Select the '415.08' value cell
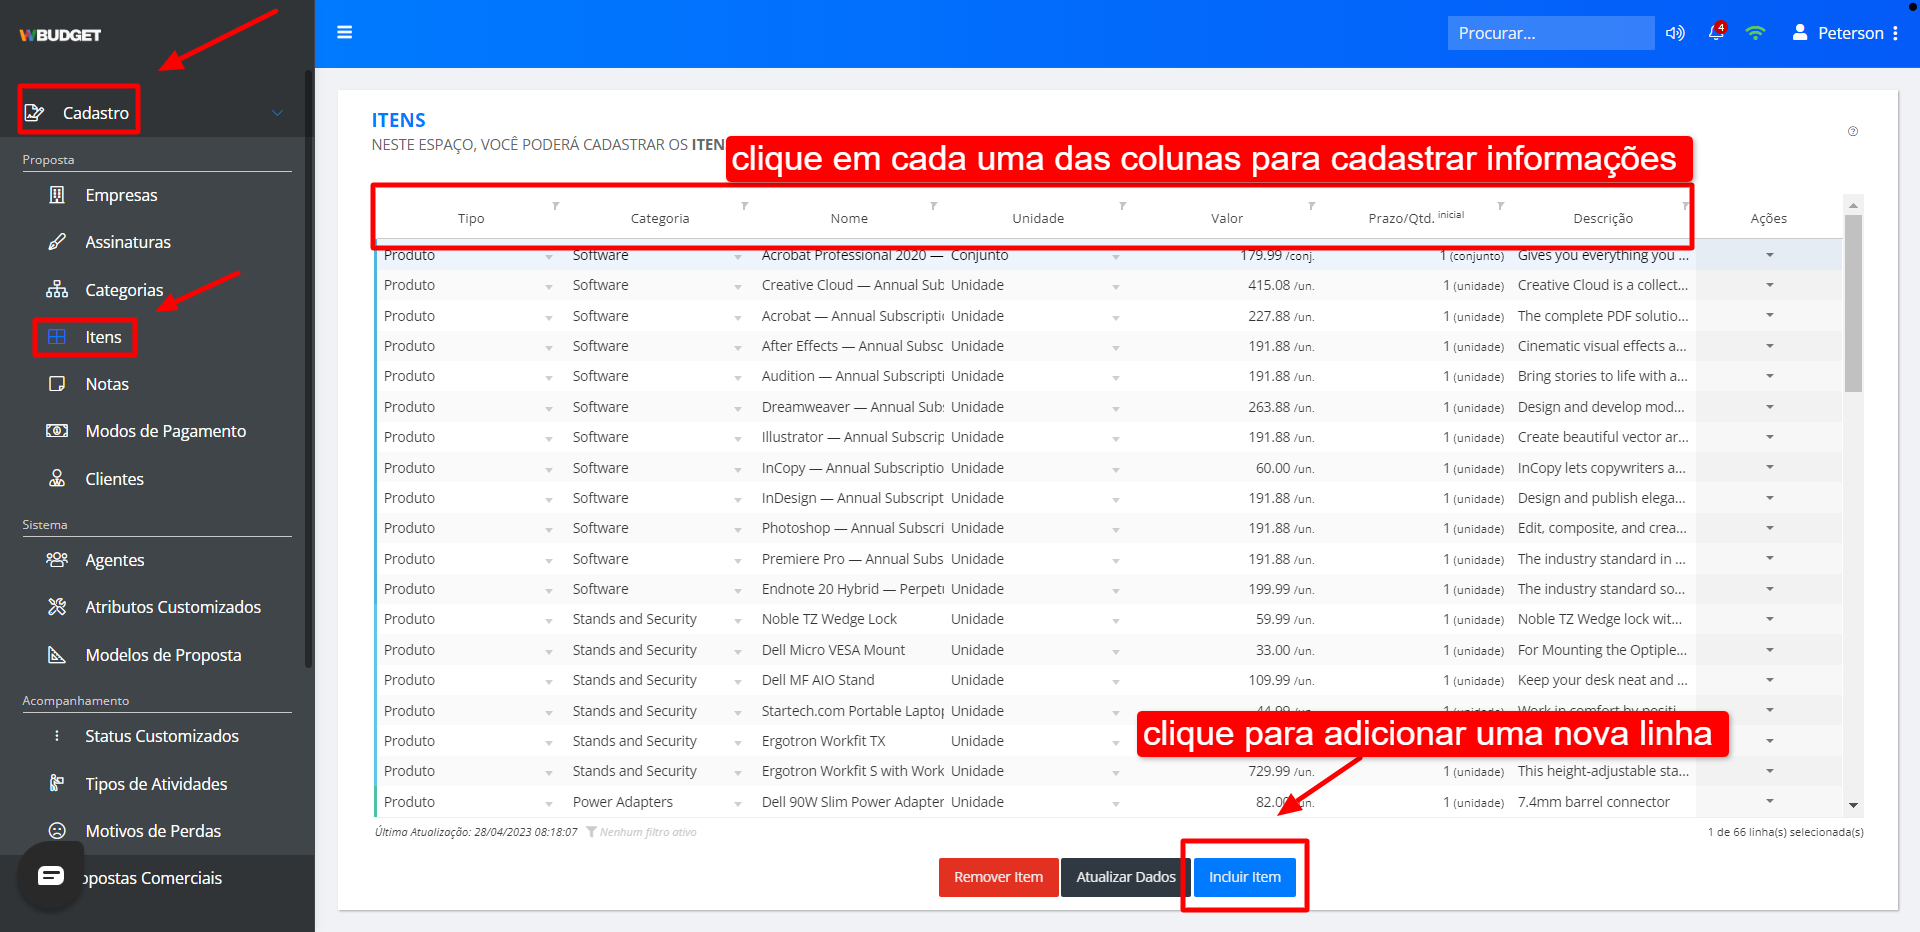This screenshot has width=1920, height=932. click(x=1227, y=285)
